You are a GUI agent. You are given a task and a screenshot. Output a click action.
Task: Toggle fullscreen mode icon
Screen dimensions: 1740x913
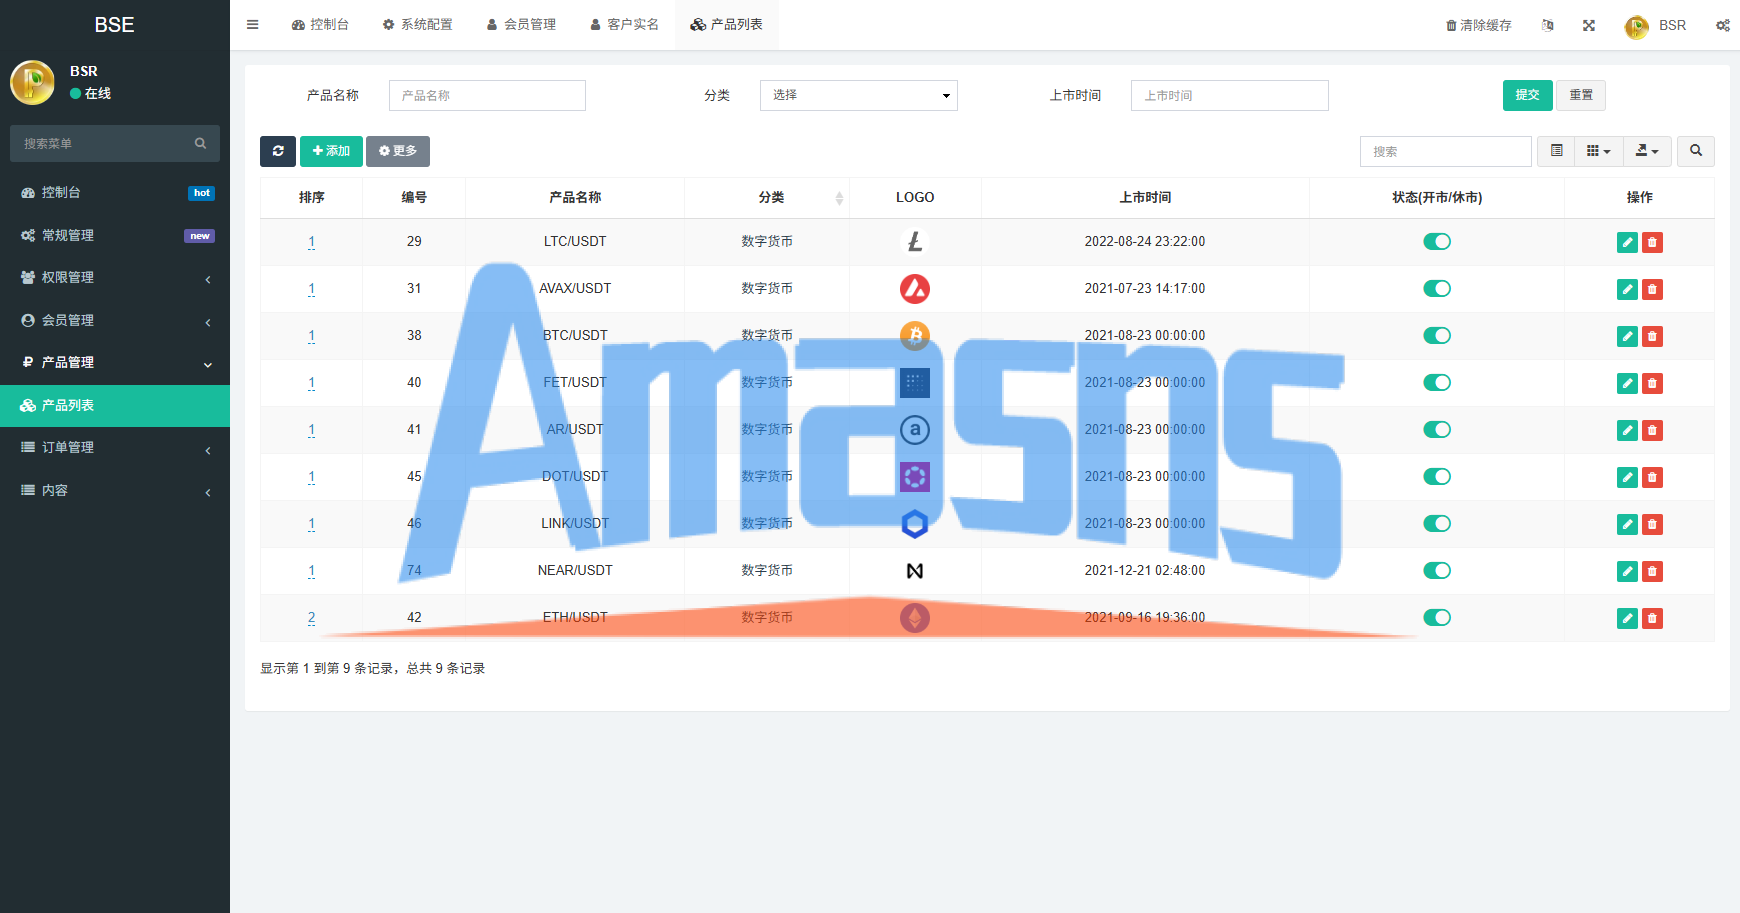click(1589, 25)
